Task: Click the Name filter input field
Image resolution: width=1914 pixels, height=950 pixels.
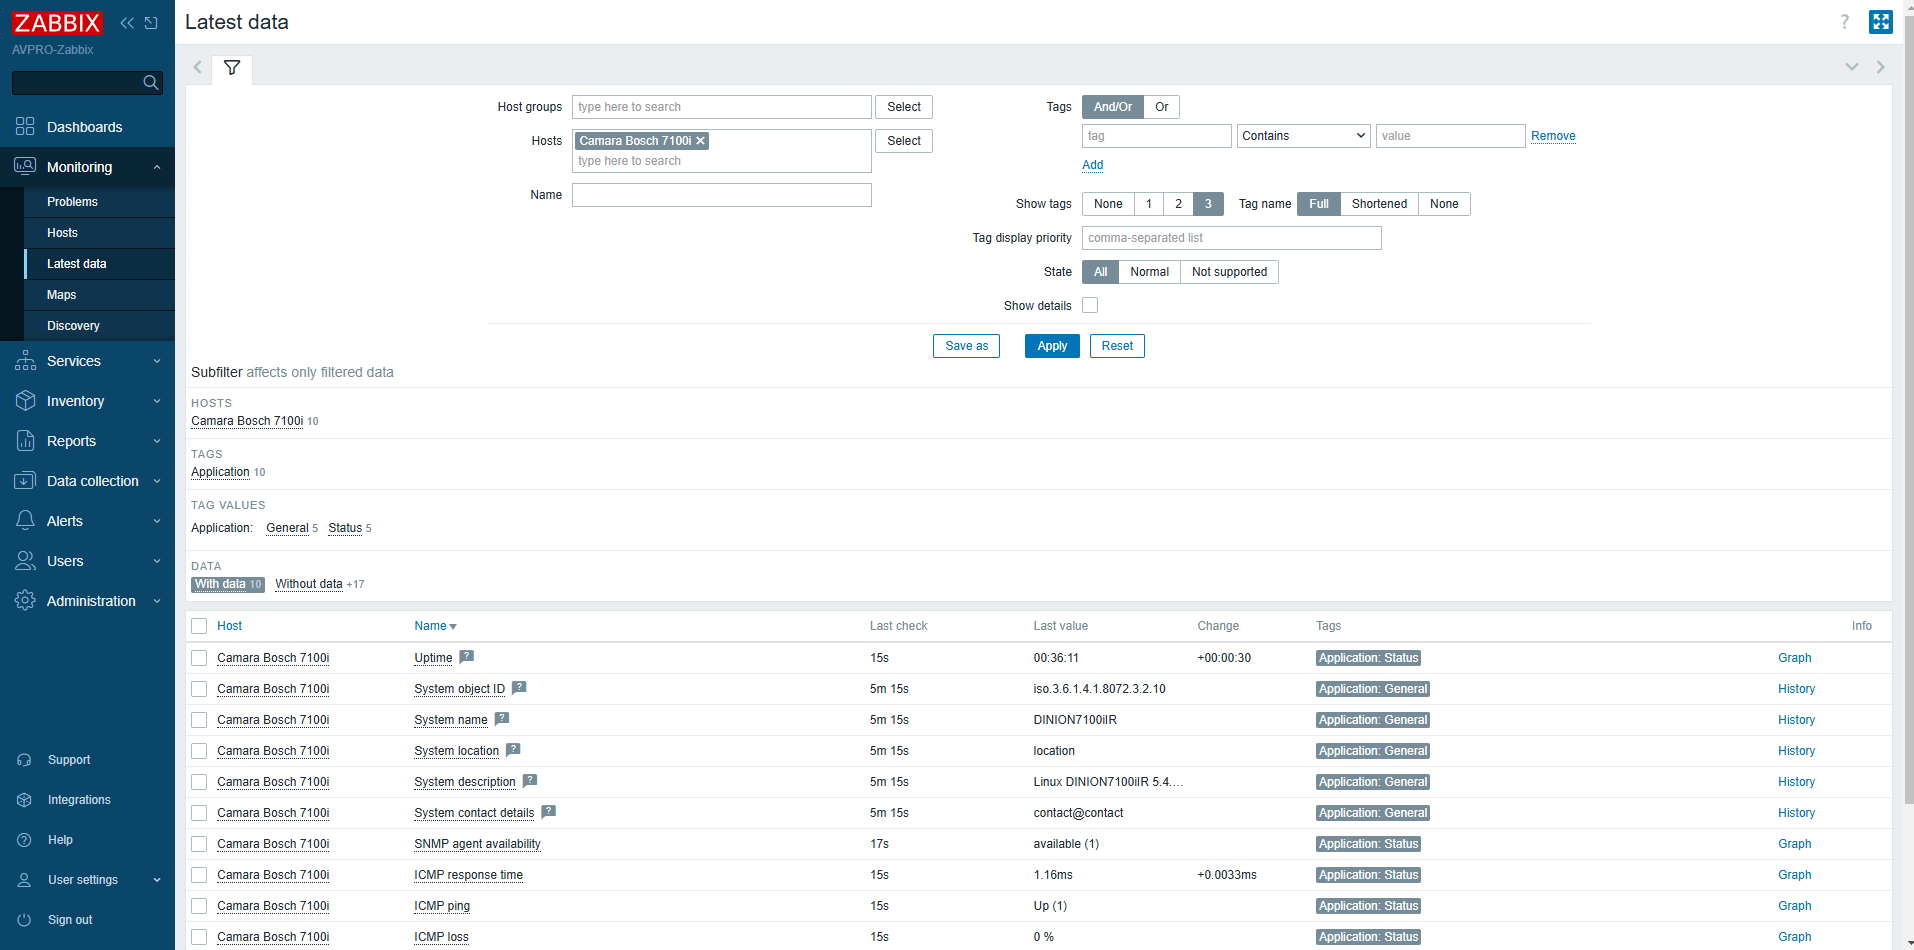Action: 722,195
